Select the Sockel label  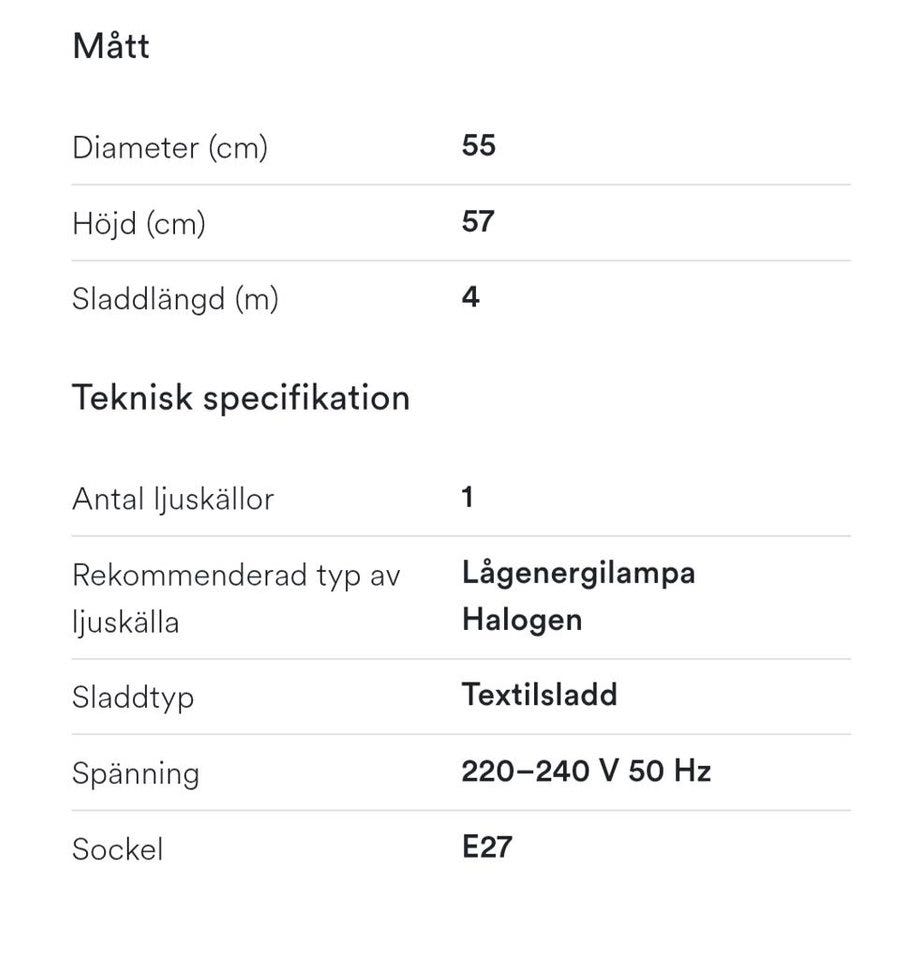(x=117, y=849)
